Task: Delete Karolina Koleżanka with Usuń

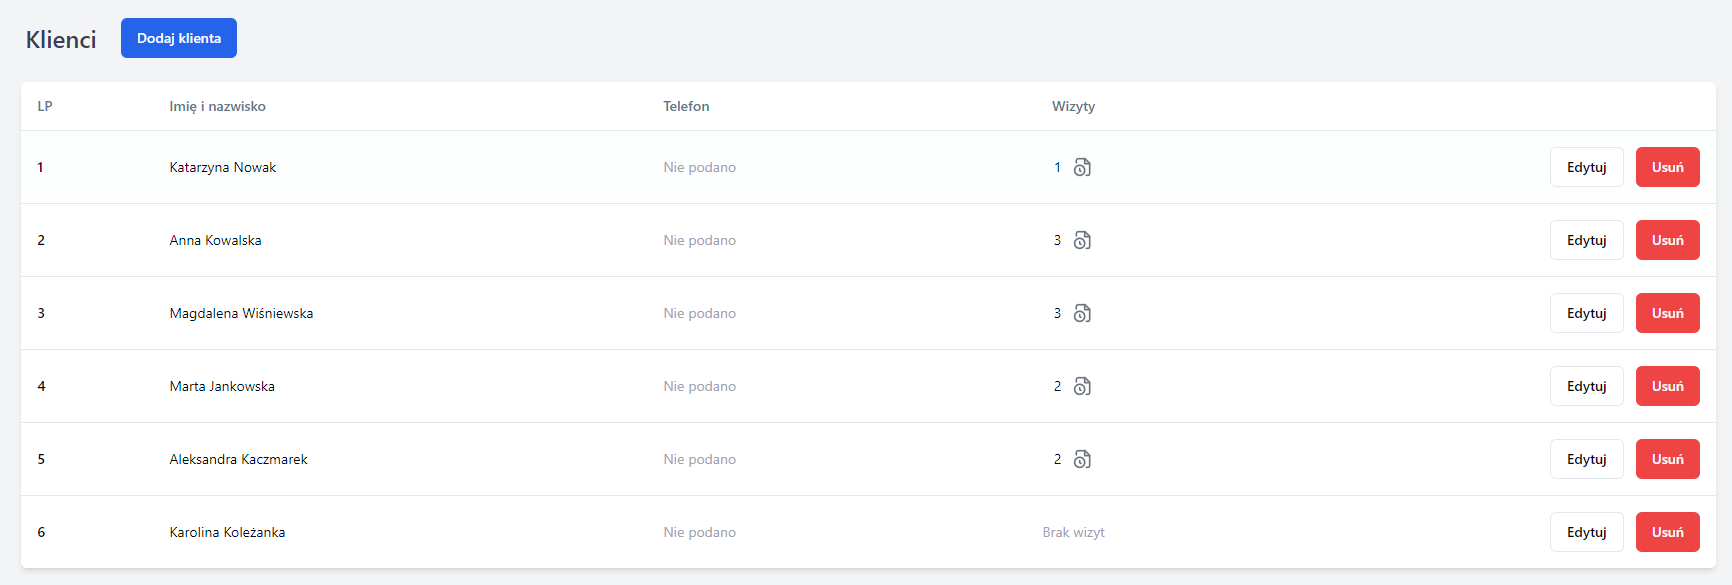Action: click(1668, 532)
